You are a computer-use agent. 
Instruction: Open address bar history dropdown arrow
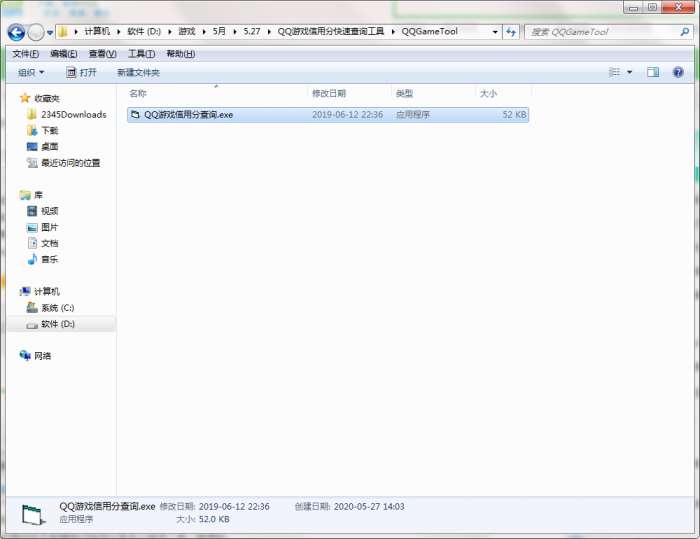click(x=495, y=32)
